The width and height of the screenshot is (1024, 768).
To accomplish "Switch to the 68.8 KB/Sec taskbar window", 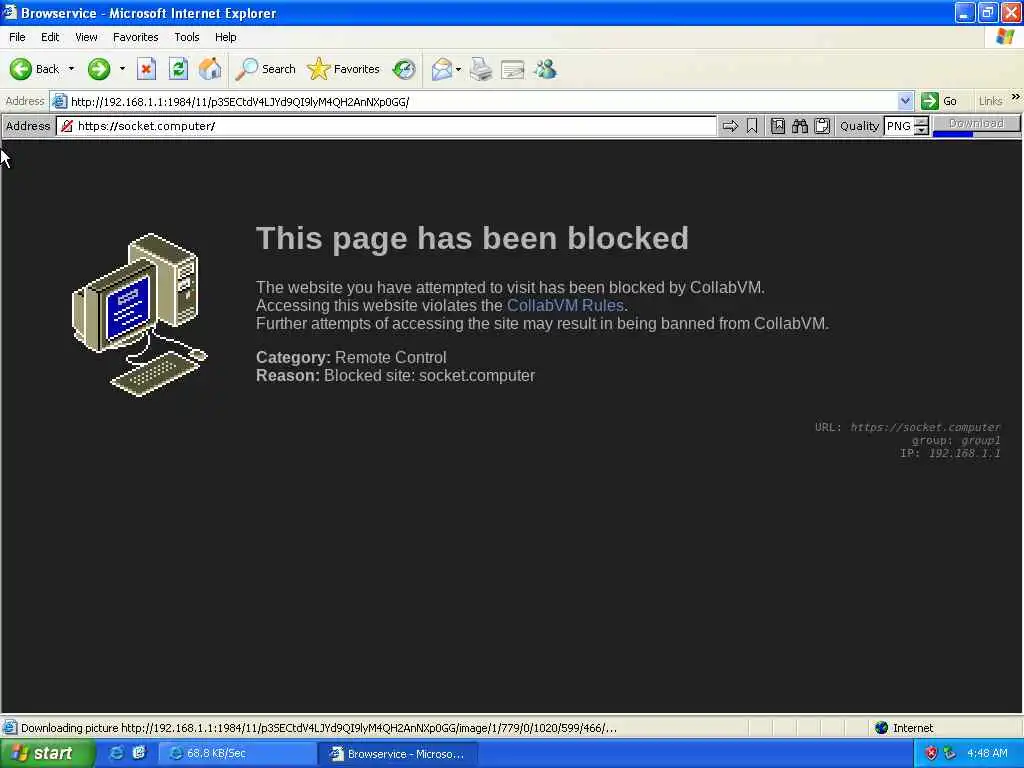I will 236,753.
